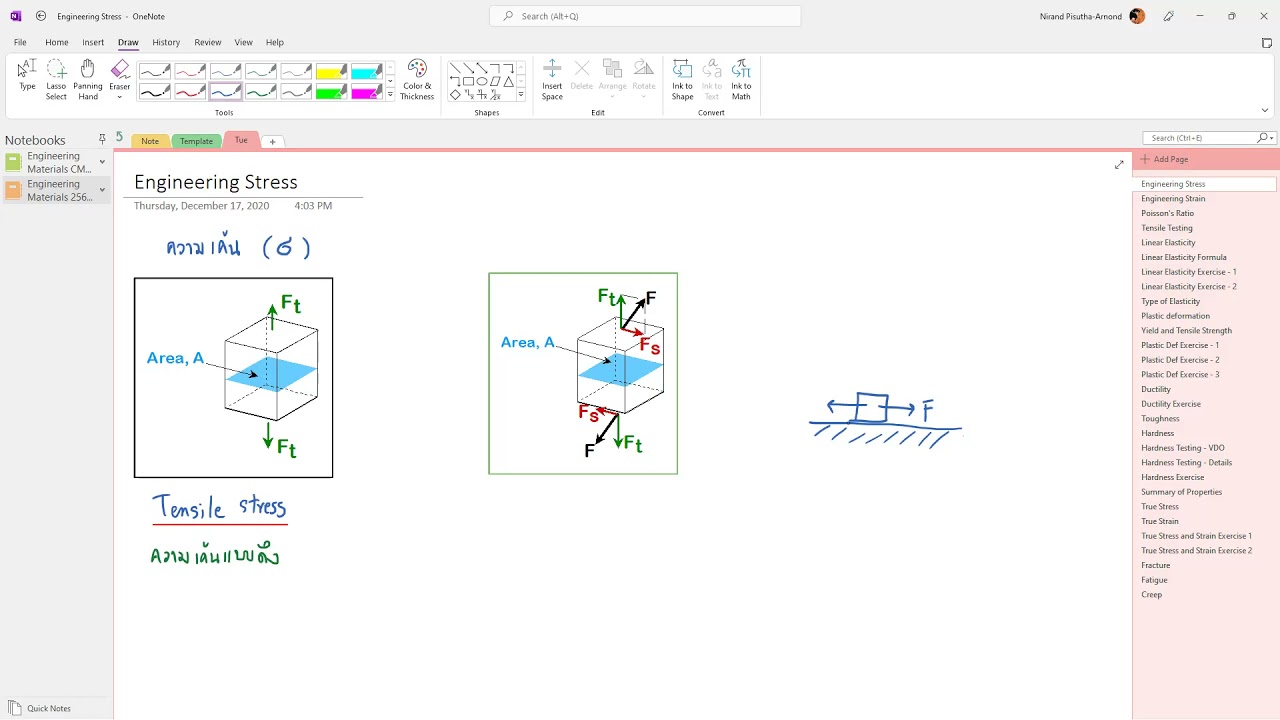Switch to the View ribbon tab
Screen dimensions: 1280x720
[243, 42]
